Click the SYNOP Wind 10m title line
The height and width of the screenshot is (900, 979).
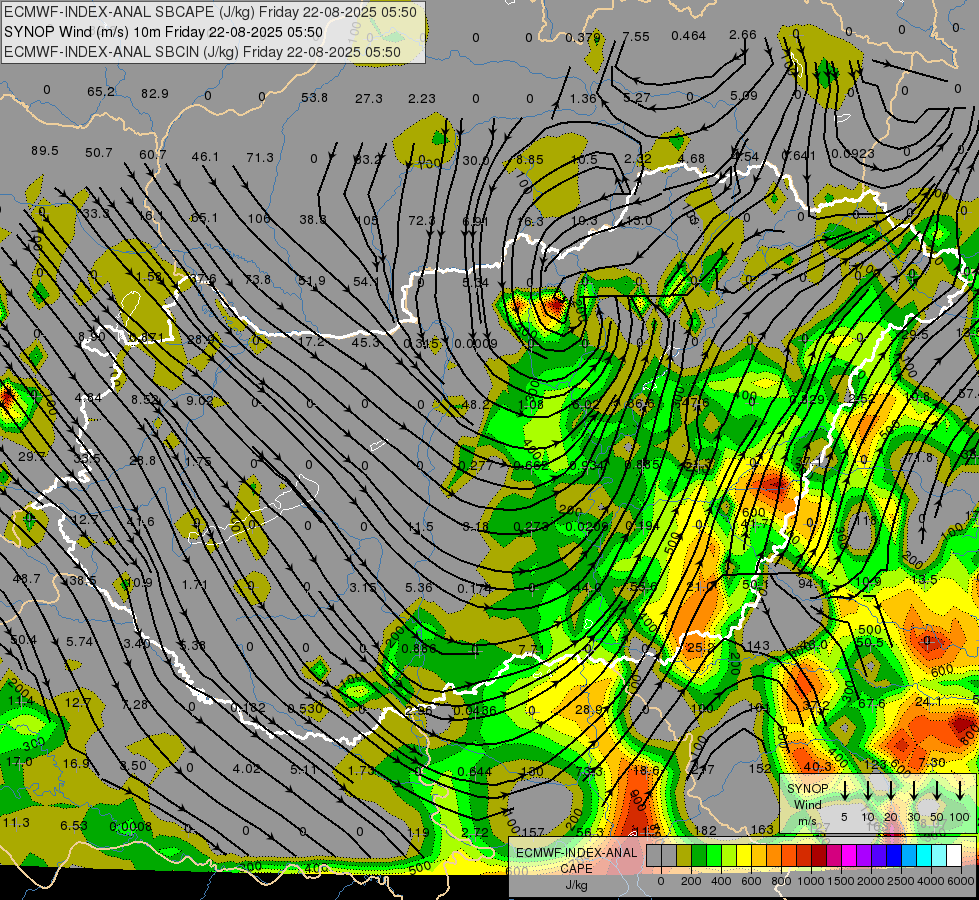(x=163, y=32)
